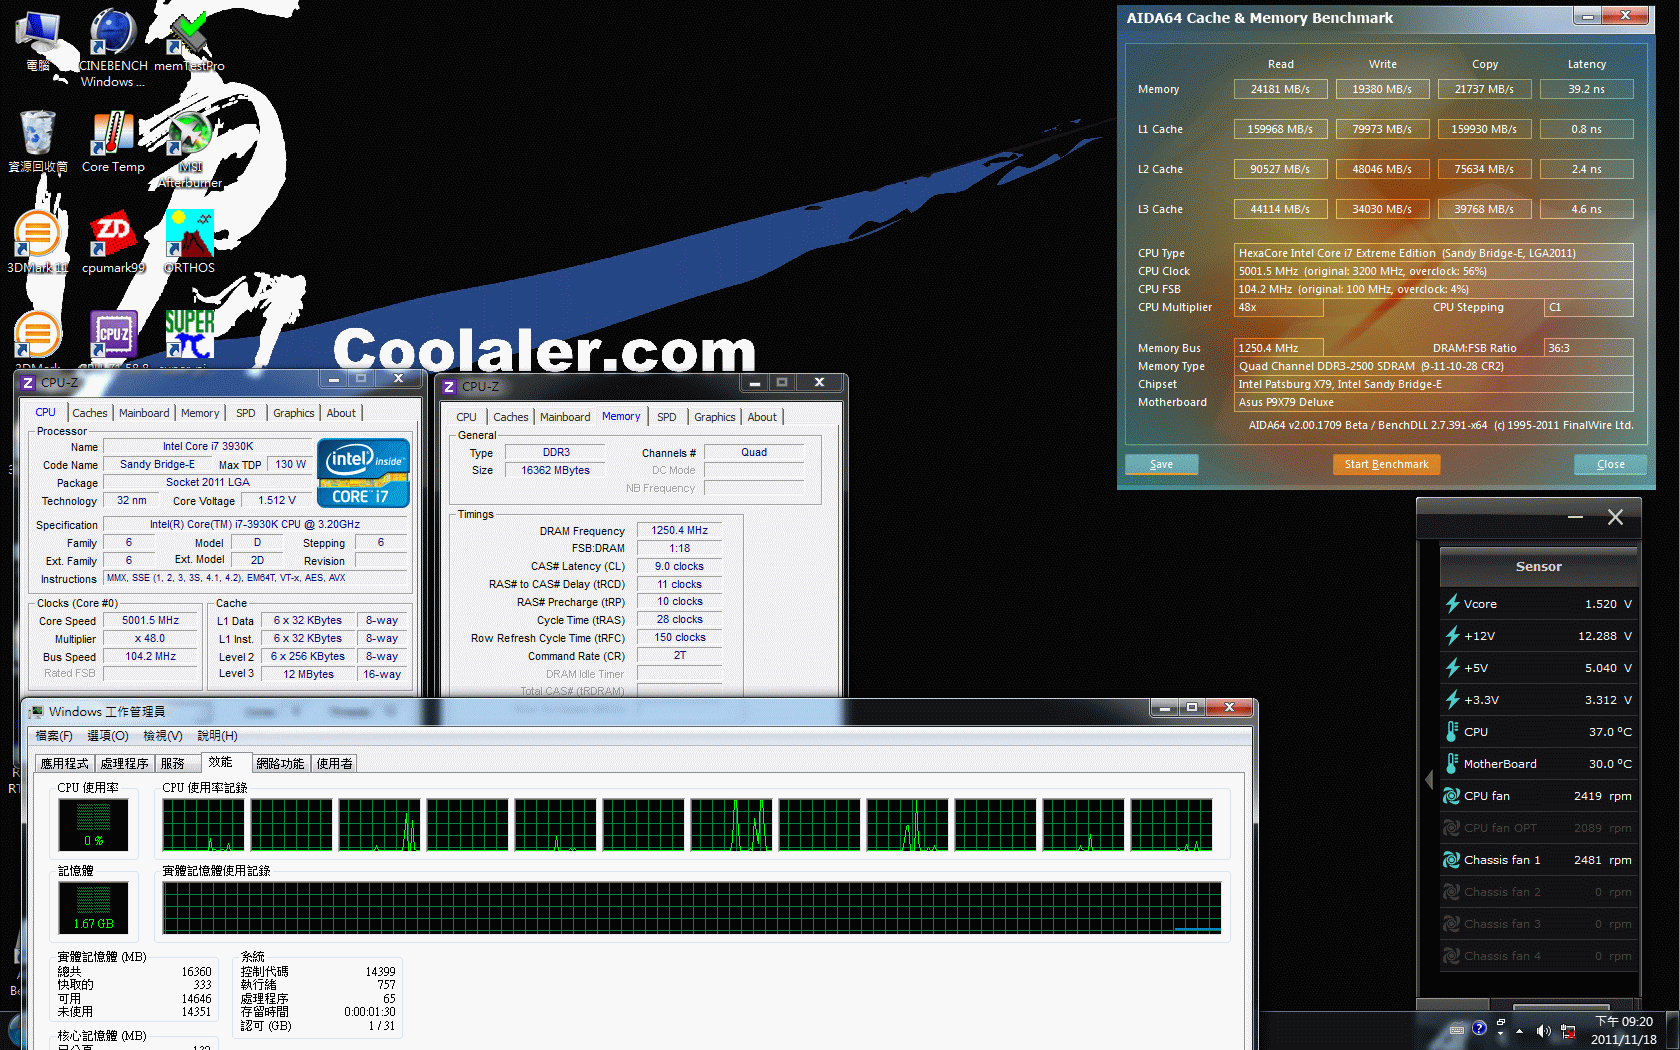Screen dimensions: 1680x1050
Task: Launch the ORTHOS desktop shortcut
Action: pos(189,241)
